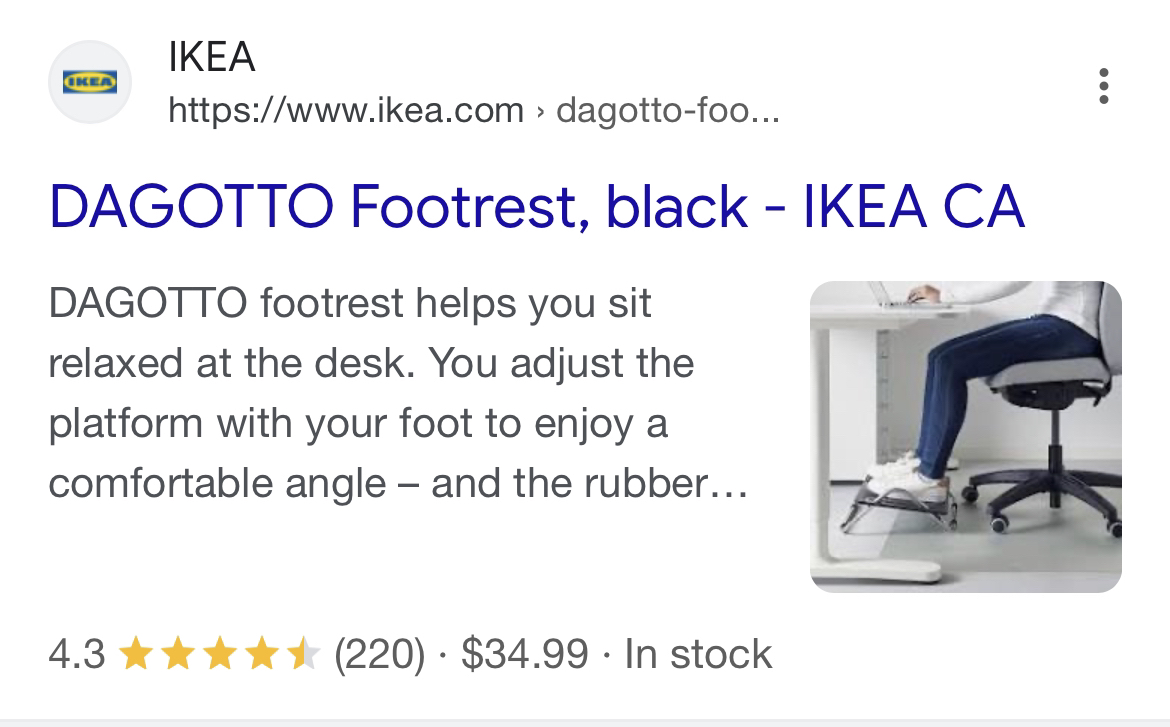Click the (220) review count
This screenshot has height=727, width=1170.
[379, 654]
